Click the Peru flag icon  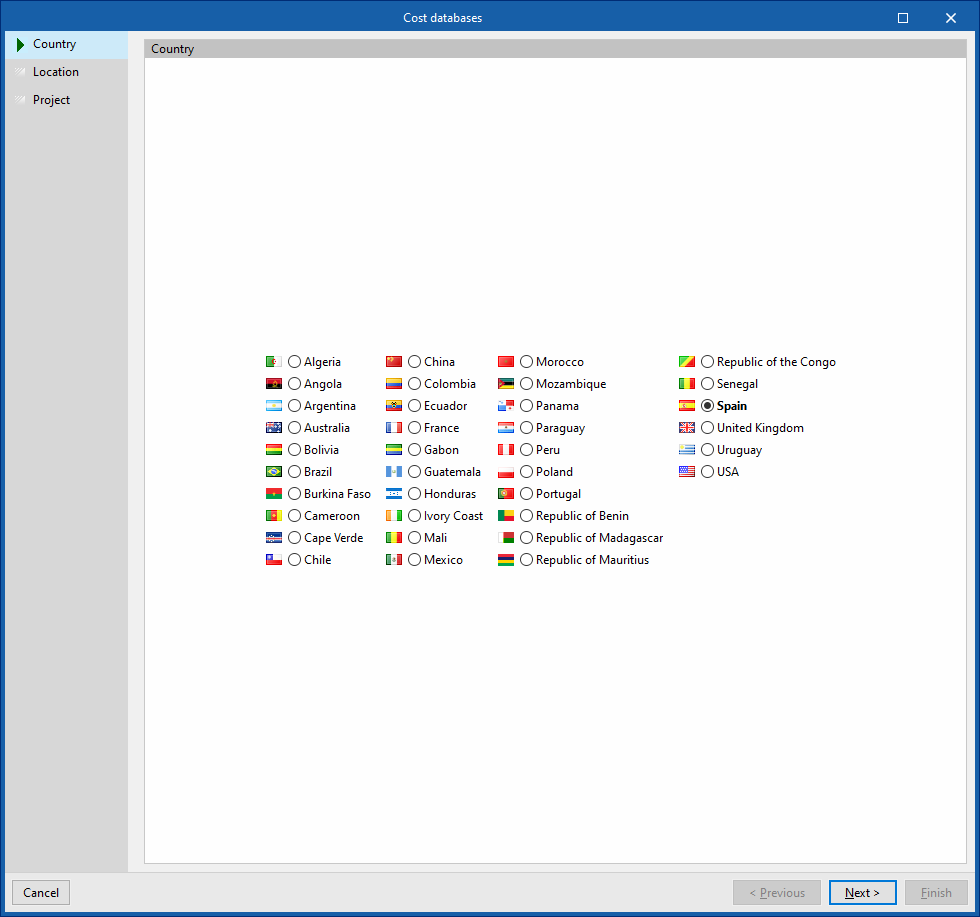[506, 449]
